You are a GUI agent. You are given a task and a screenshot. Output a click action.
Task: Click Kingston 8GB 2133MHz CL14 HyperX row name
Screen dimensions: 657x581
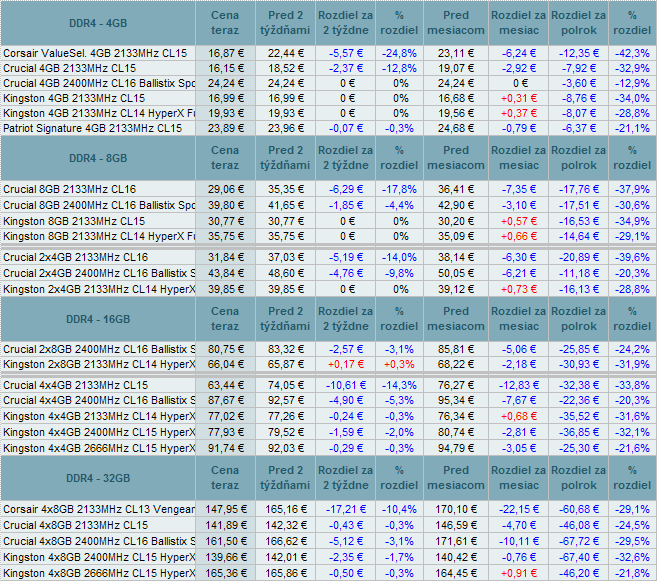99,236
